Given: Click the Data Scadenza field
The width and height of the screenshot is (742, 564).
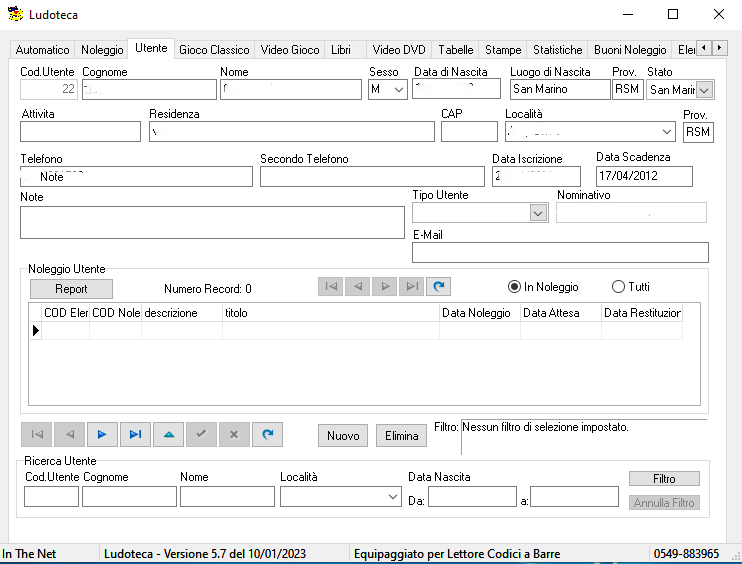Looking at the screenshot, I should [644, 176].
